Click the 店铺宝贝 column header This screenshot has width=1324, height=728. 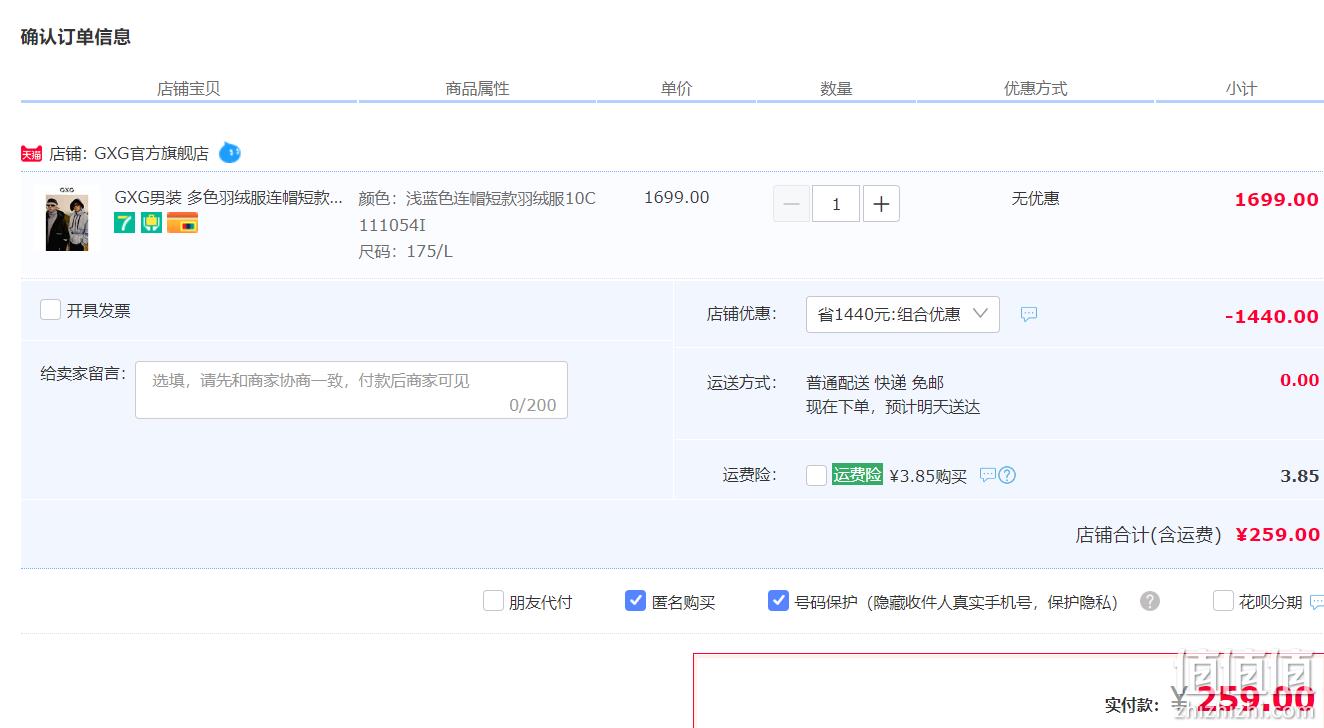[x=189, y=88]
